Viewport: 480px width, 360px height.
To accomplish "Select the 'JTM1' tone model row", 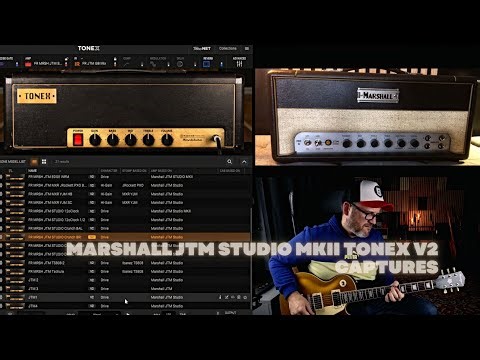I will pyautogui.click(x=125, y=297).
